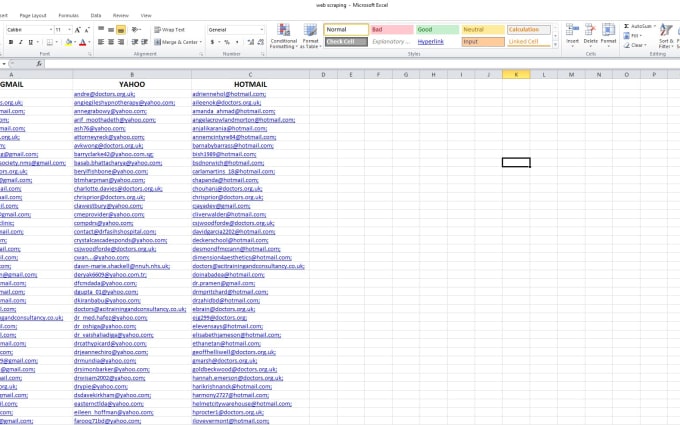The height and width of the screenshot is (425, 680).
Task: Toggle bold formatting
Action: [x=11, y=42]
